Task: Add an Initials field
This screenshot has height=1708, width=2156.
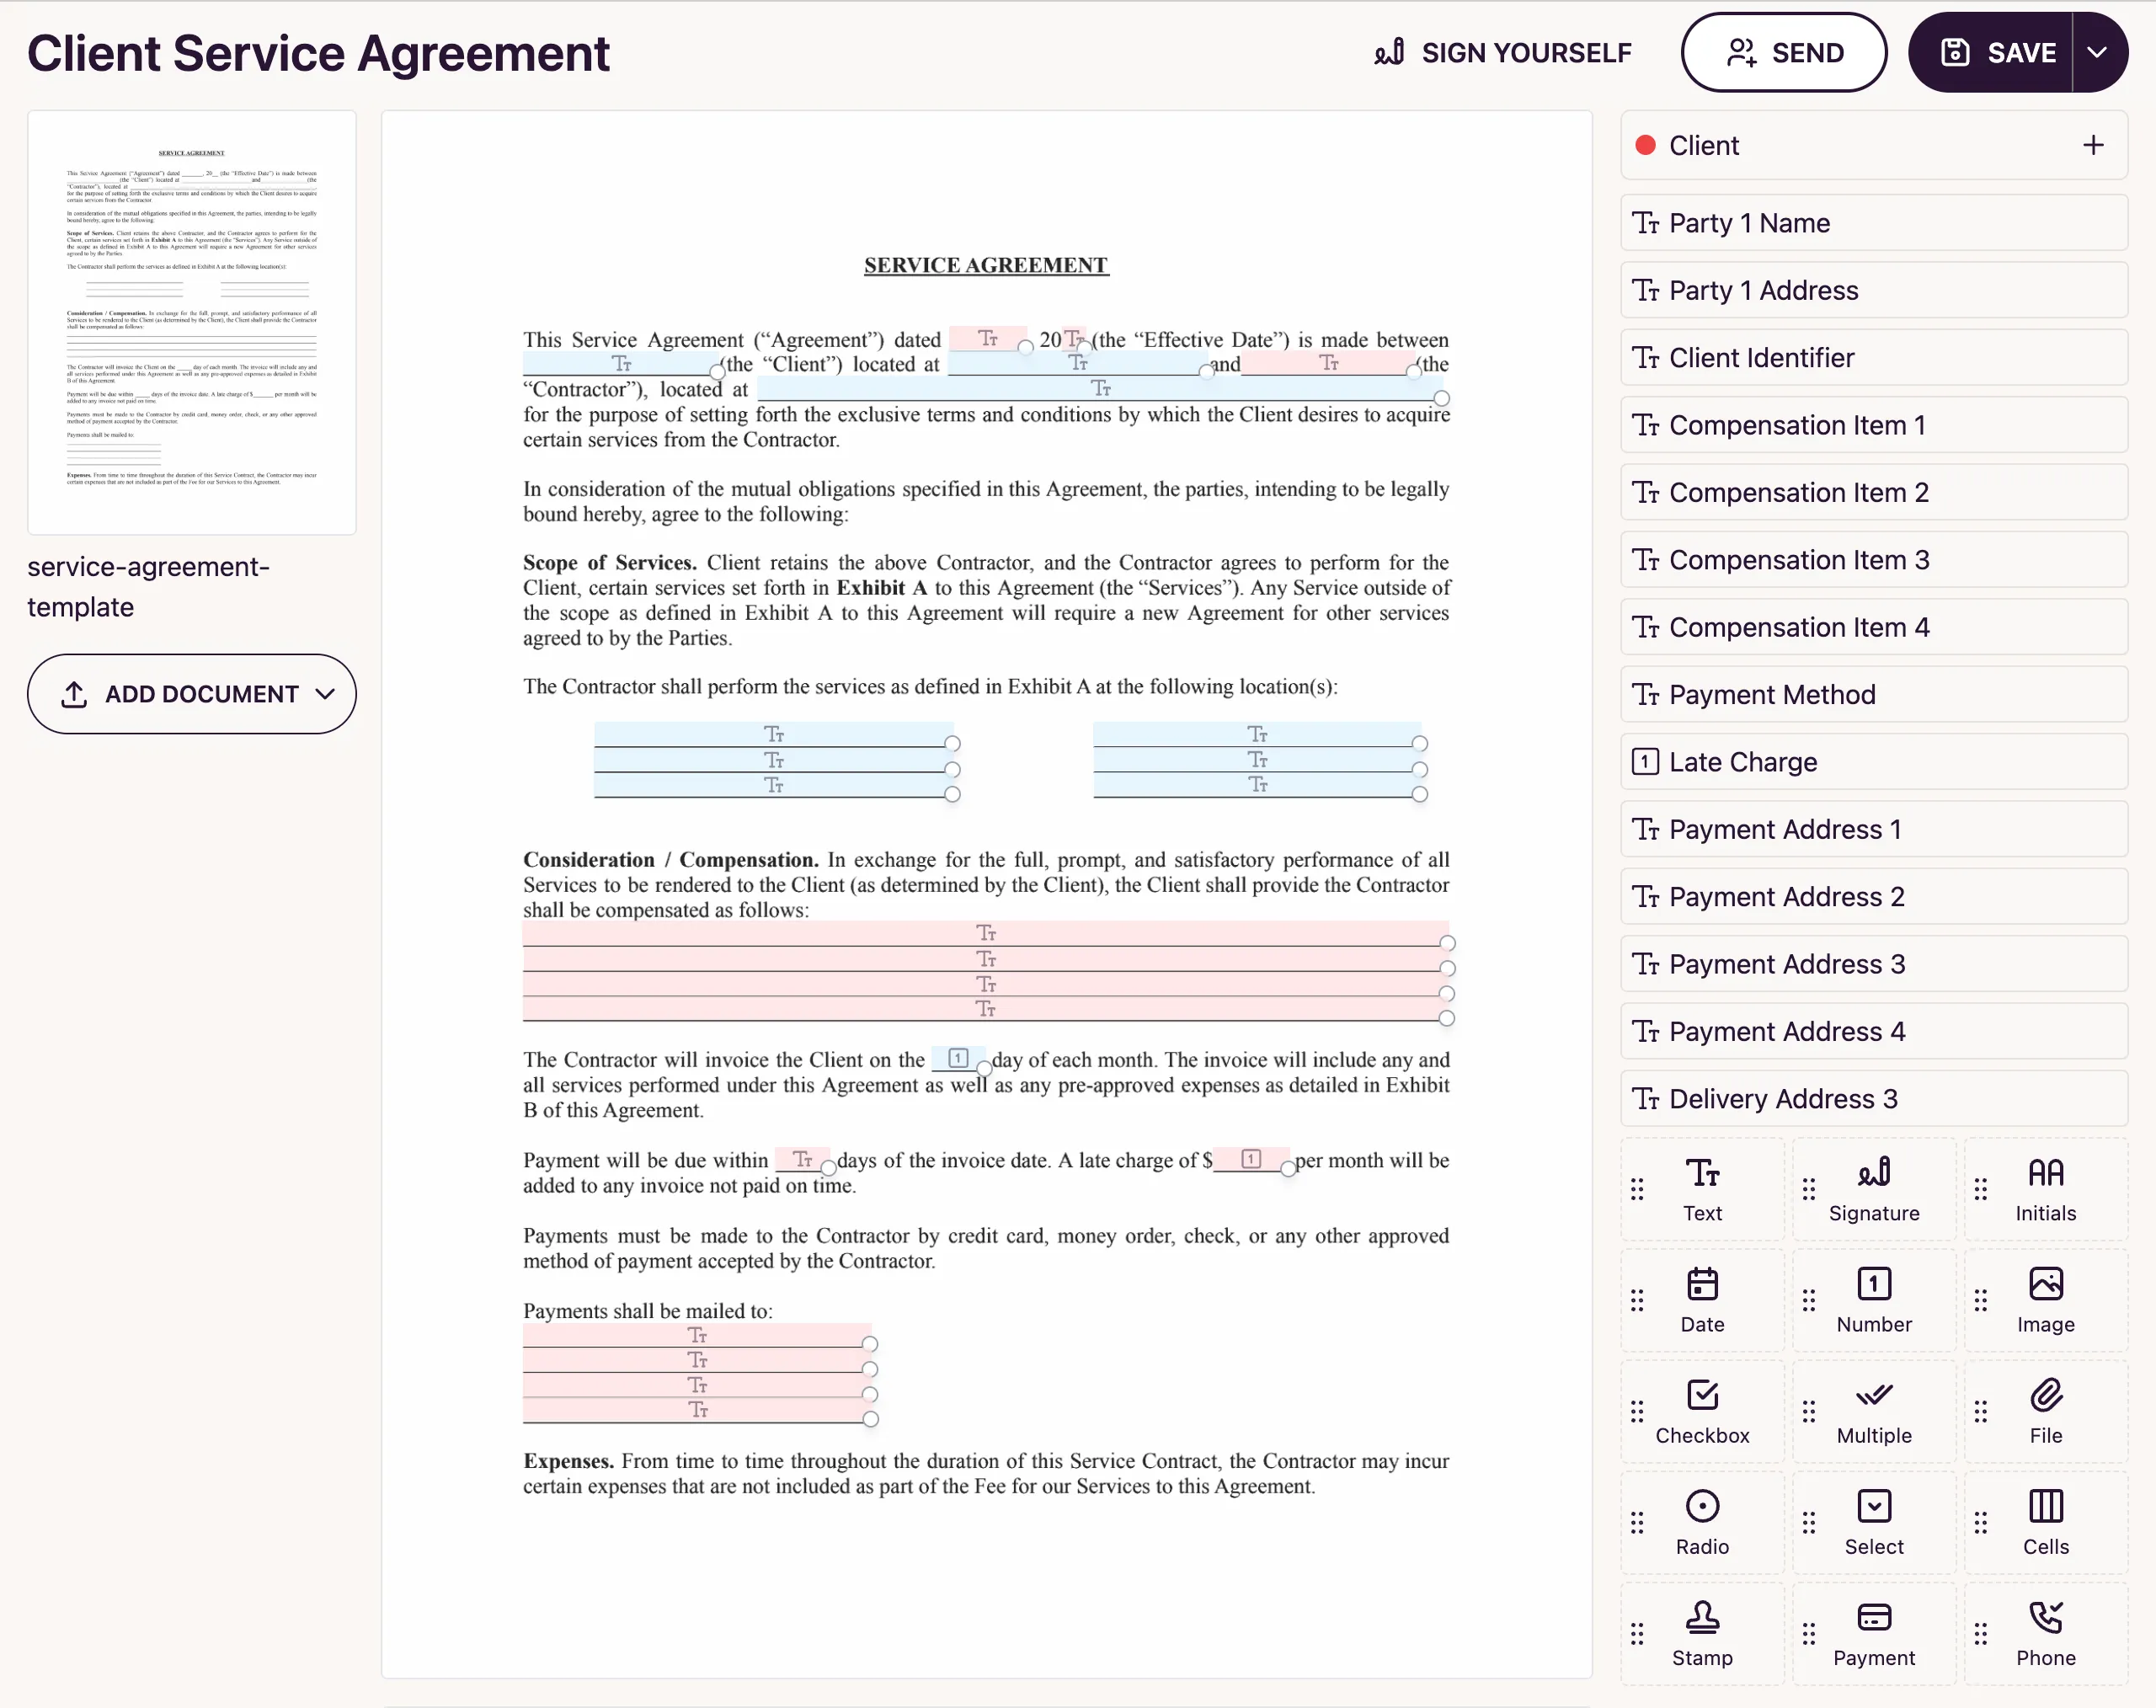Action: pyautogui.click(x=2045, y=1189)
